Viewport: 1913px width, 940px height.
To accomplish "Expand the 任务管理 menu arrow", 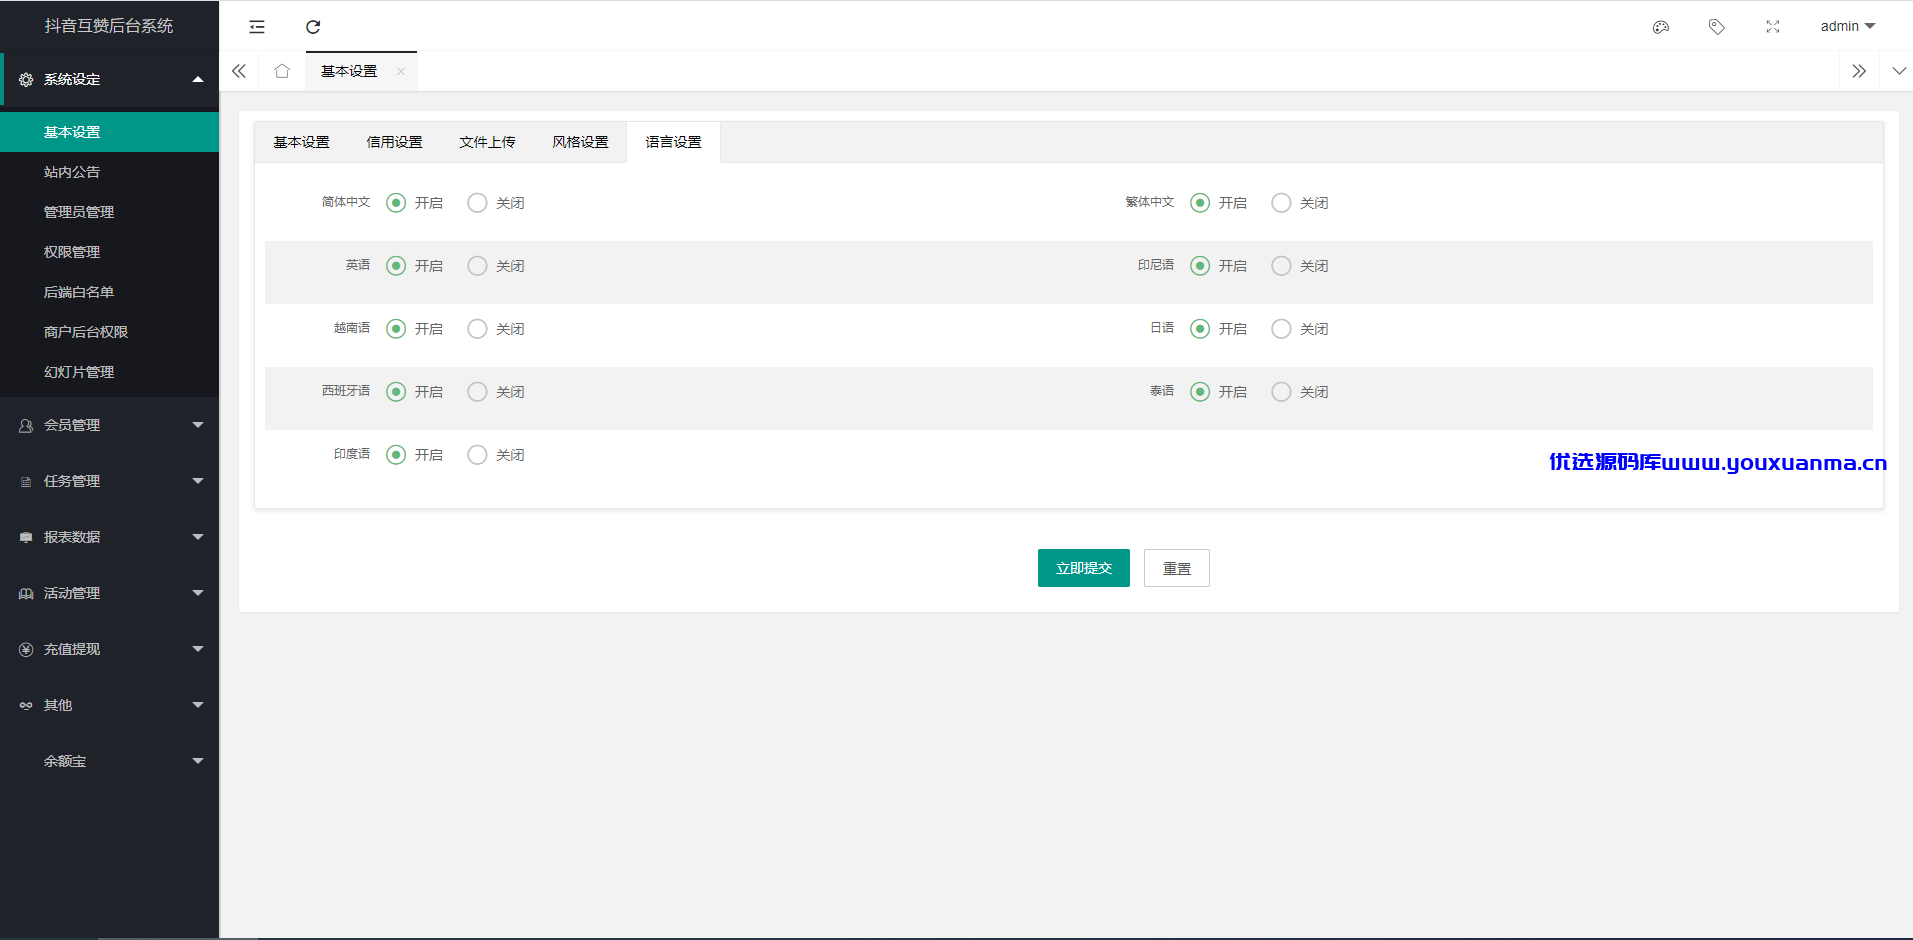I will pyautogui.click(x=198, y=481).
